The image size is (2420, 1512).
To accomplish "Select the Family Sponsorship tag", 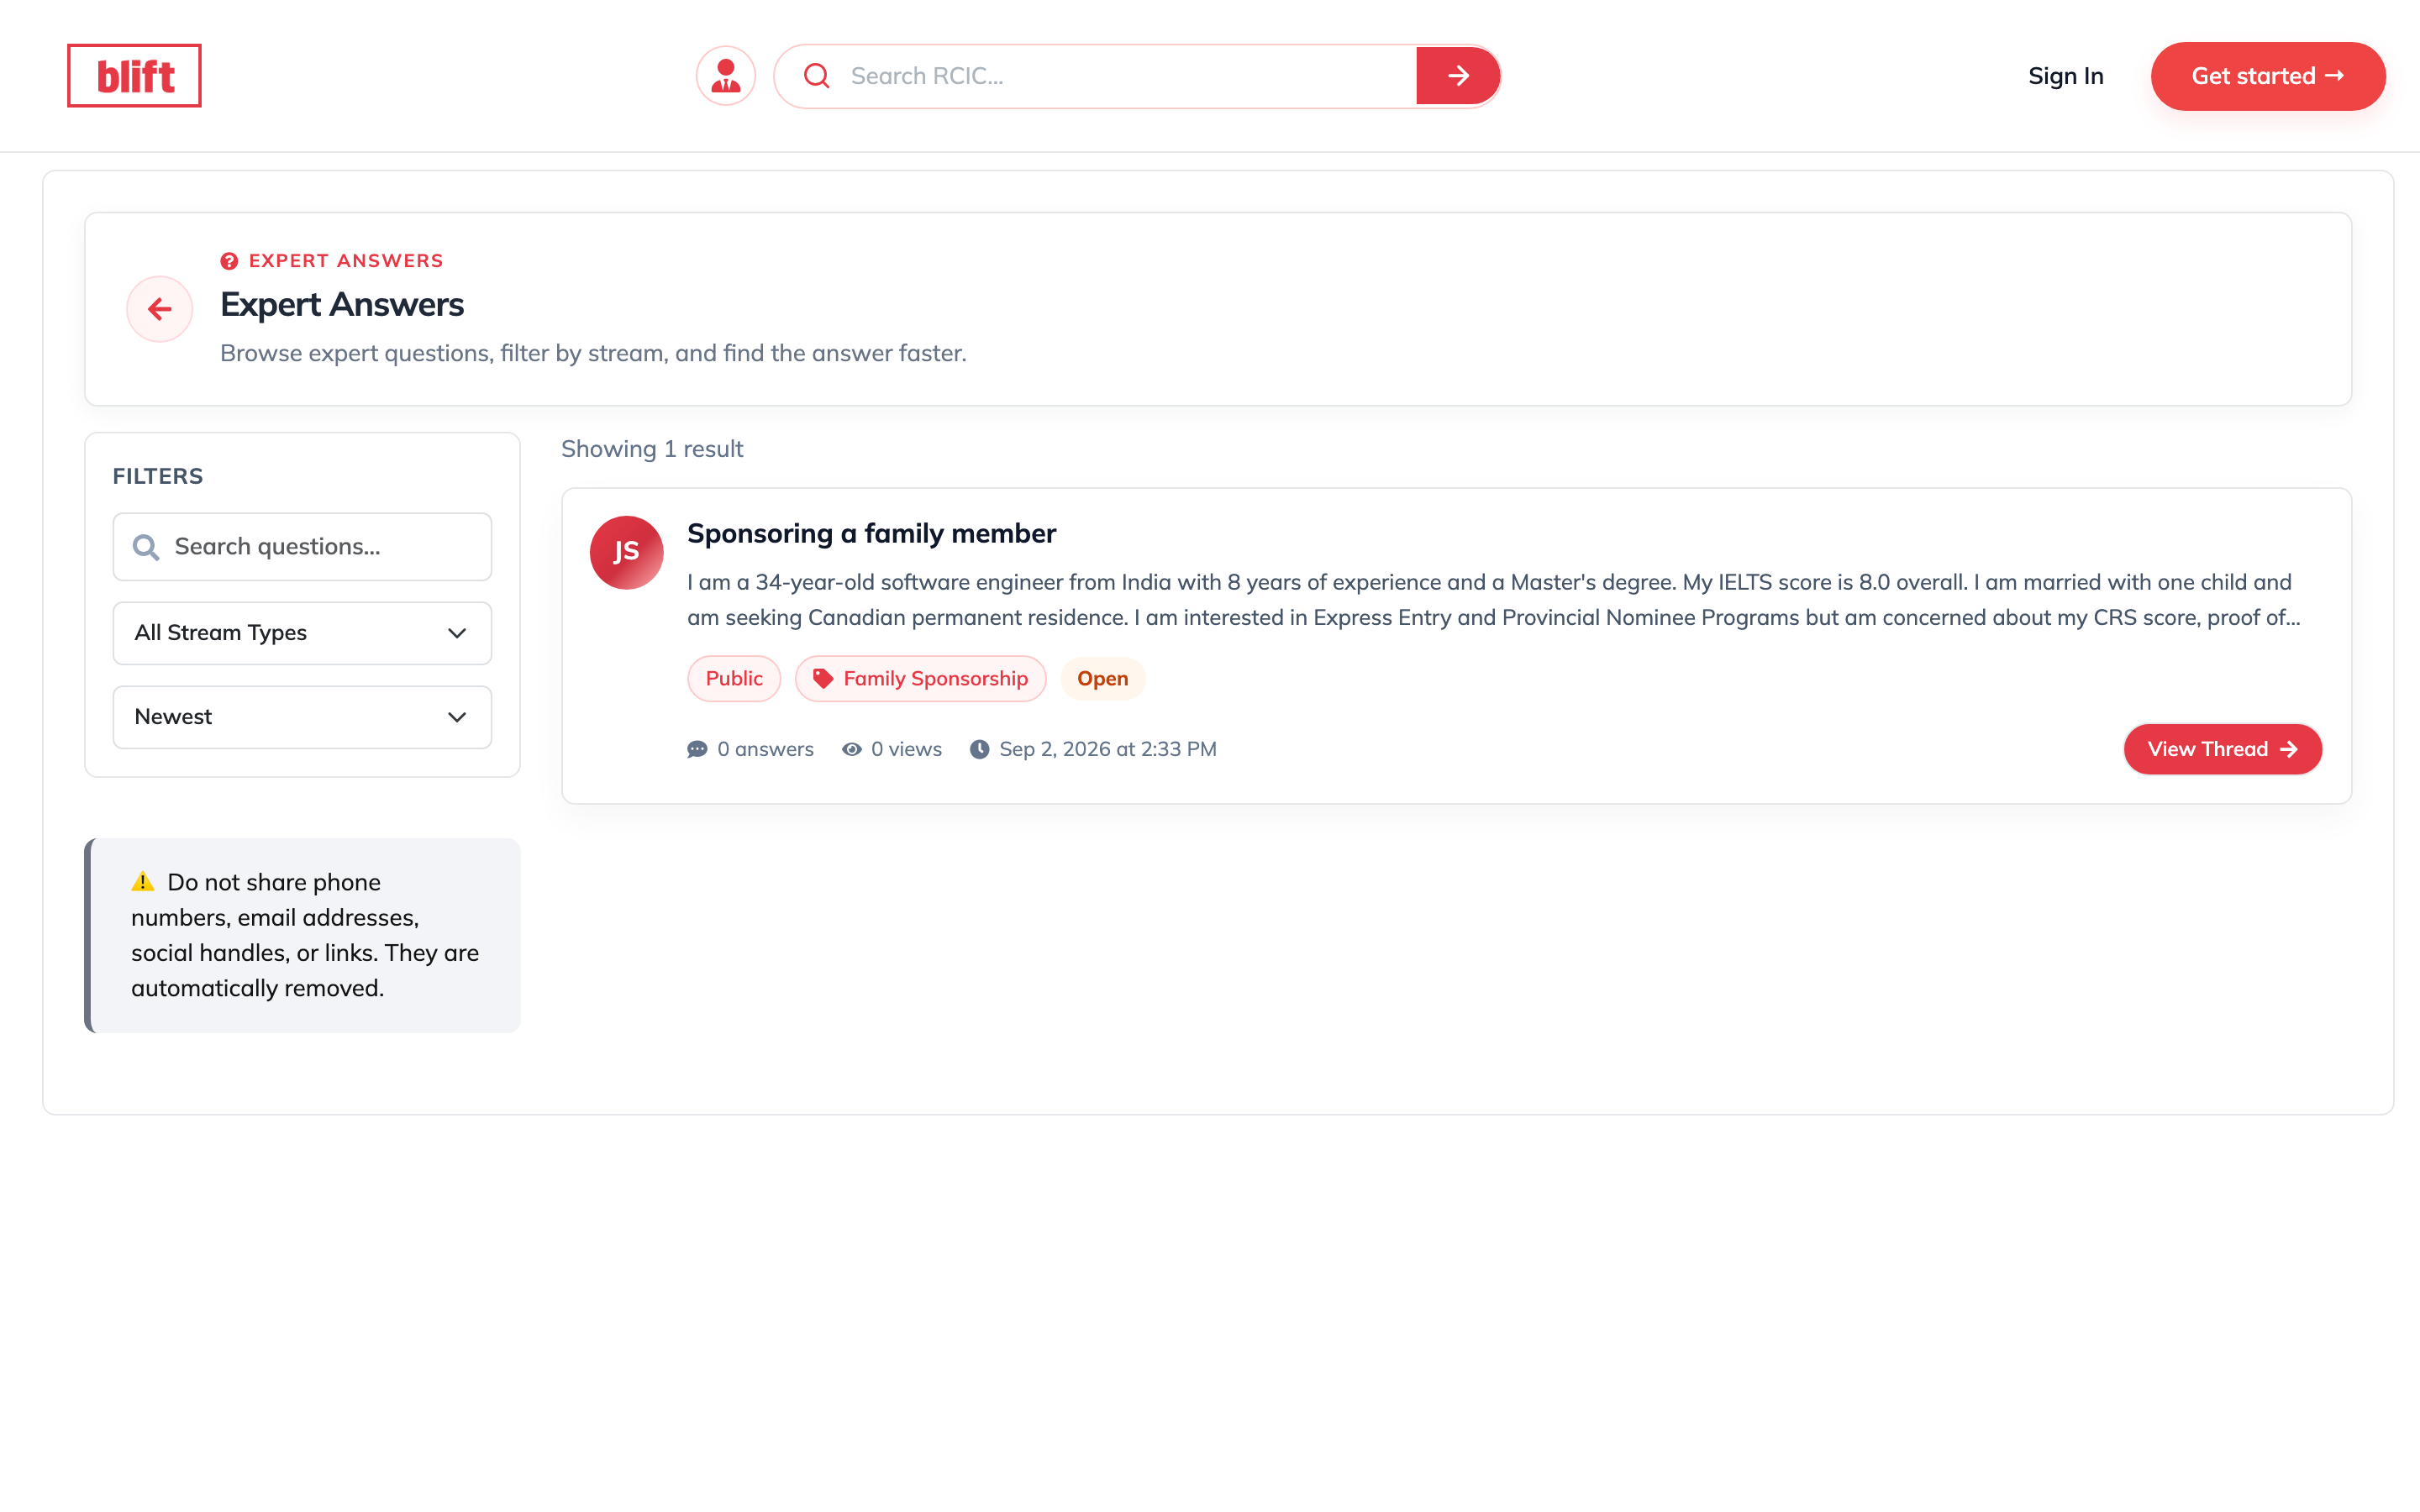I will (x=920, y=679).
